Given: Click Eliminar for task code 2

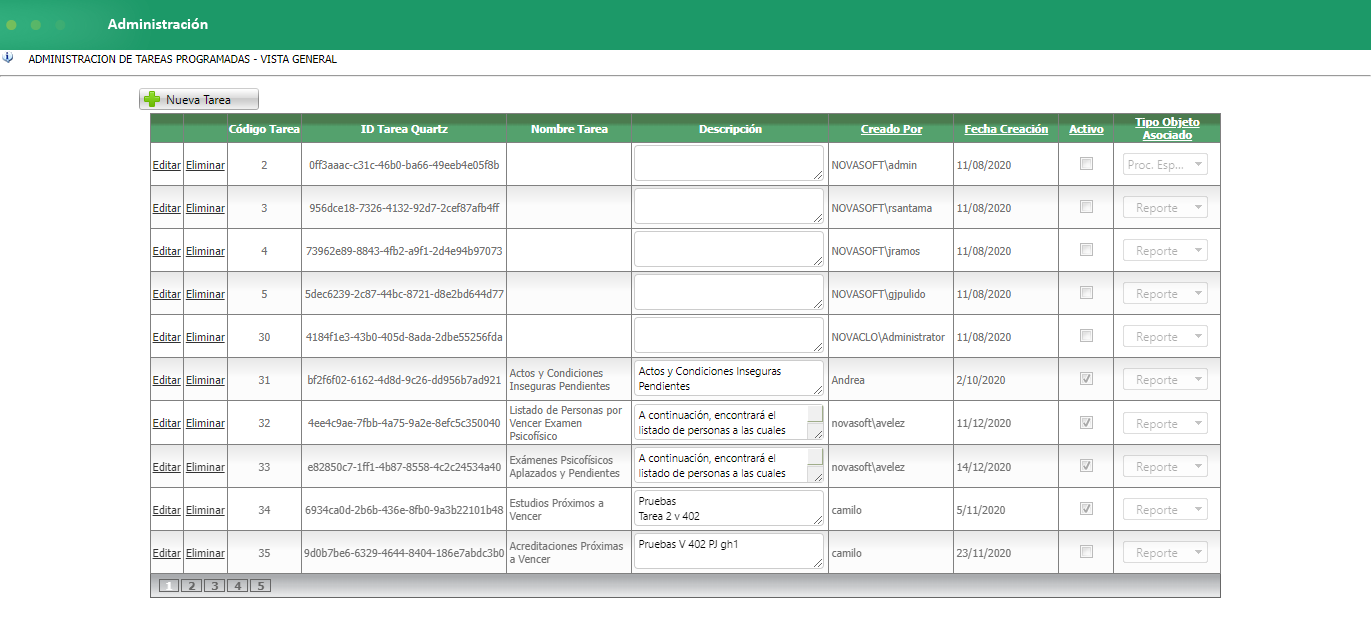Looking at the screenshot, I should pos(205,165).
